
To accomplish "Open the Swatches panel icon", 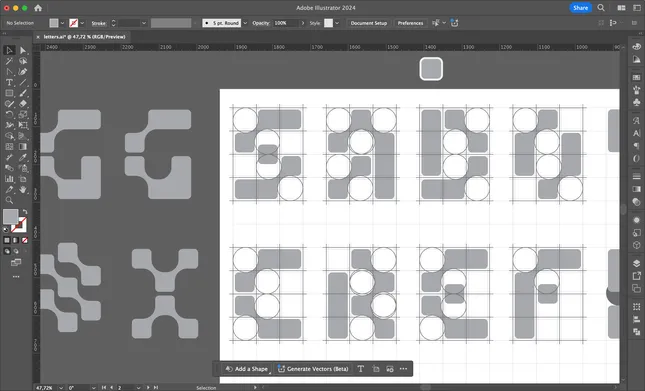I will pyautogui.click(x=636, y=77).
